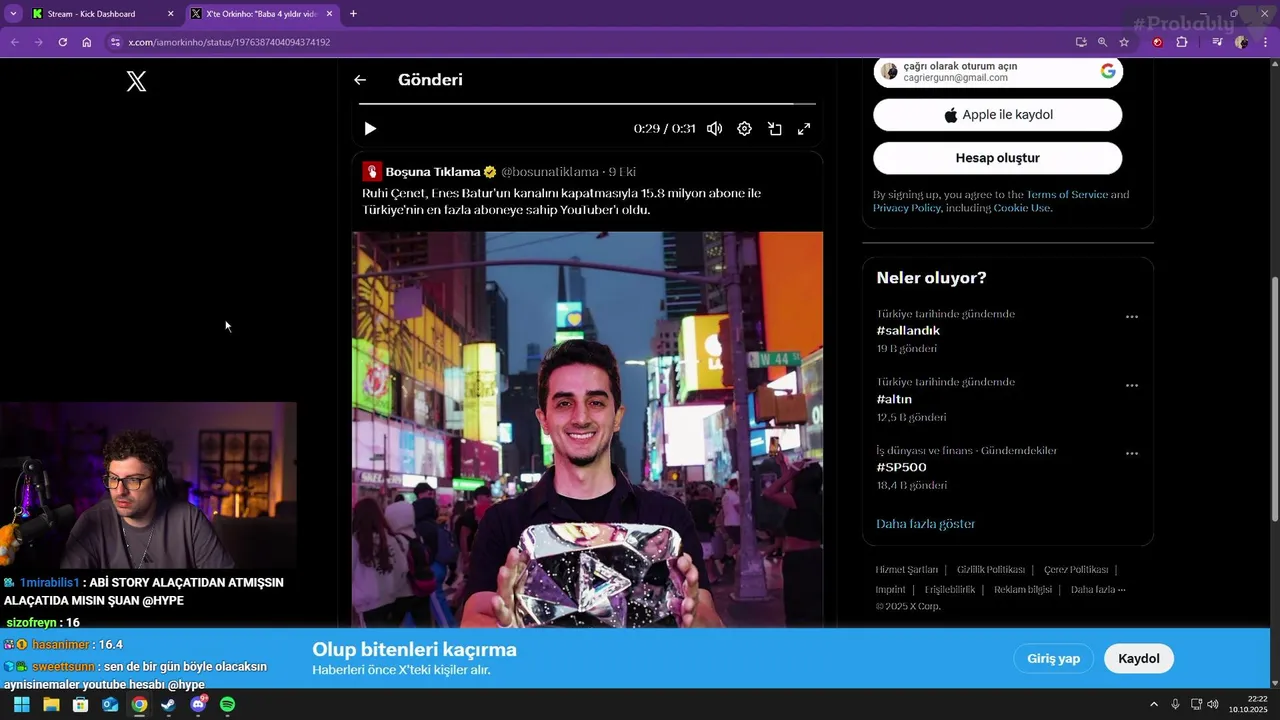Screen dimensions: 1280x720
Task: Go back a page in Chrome
Action: click(x=14, y=42)
